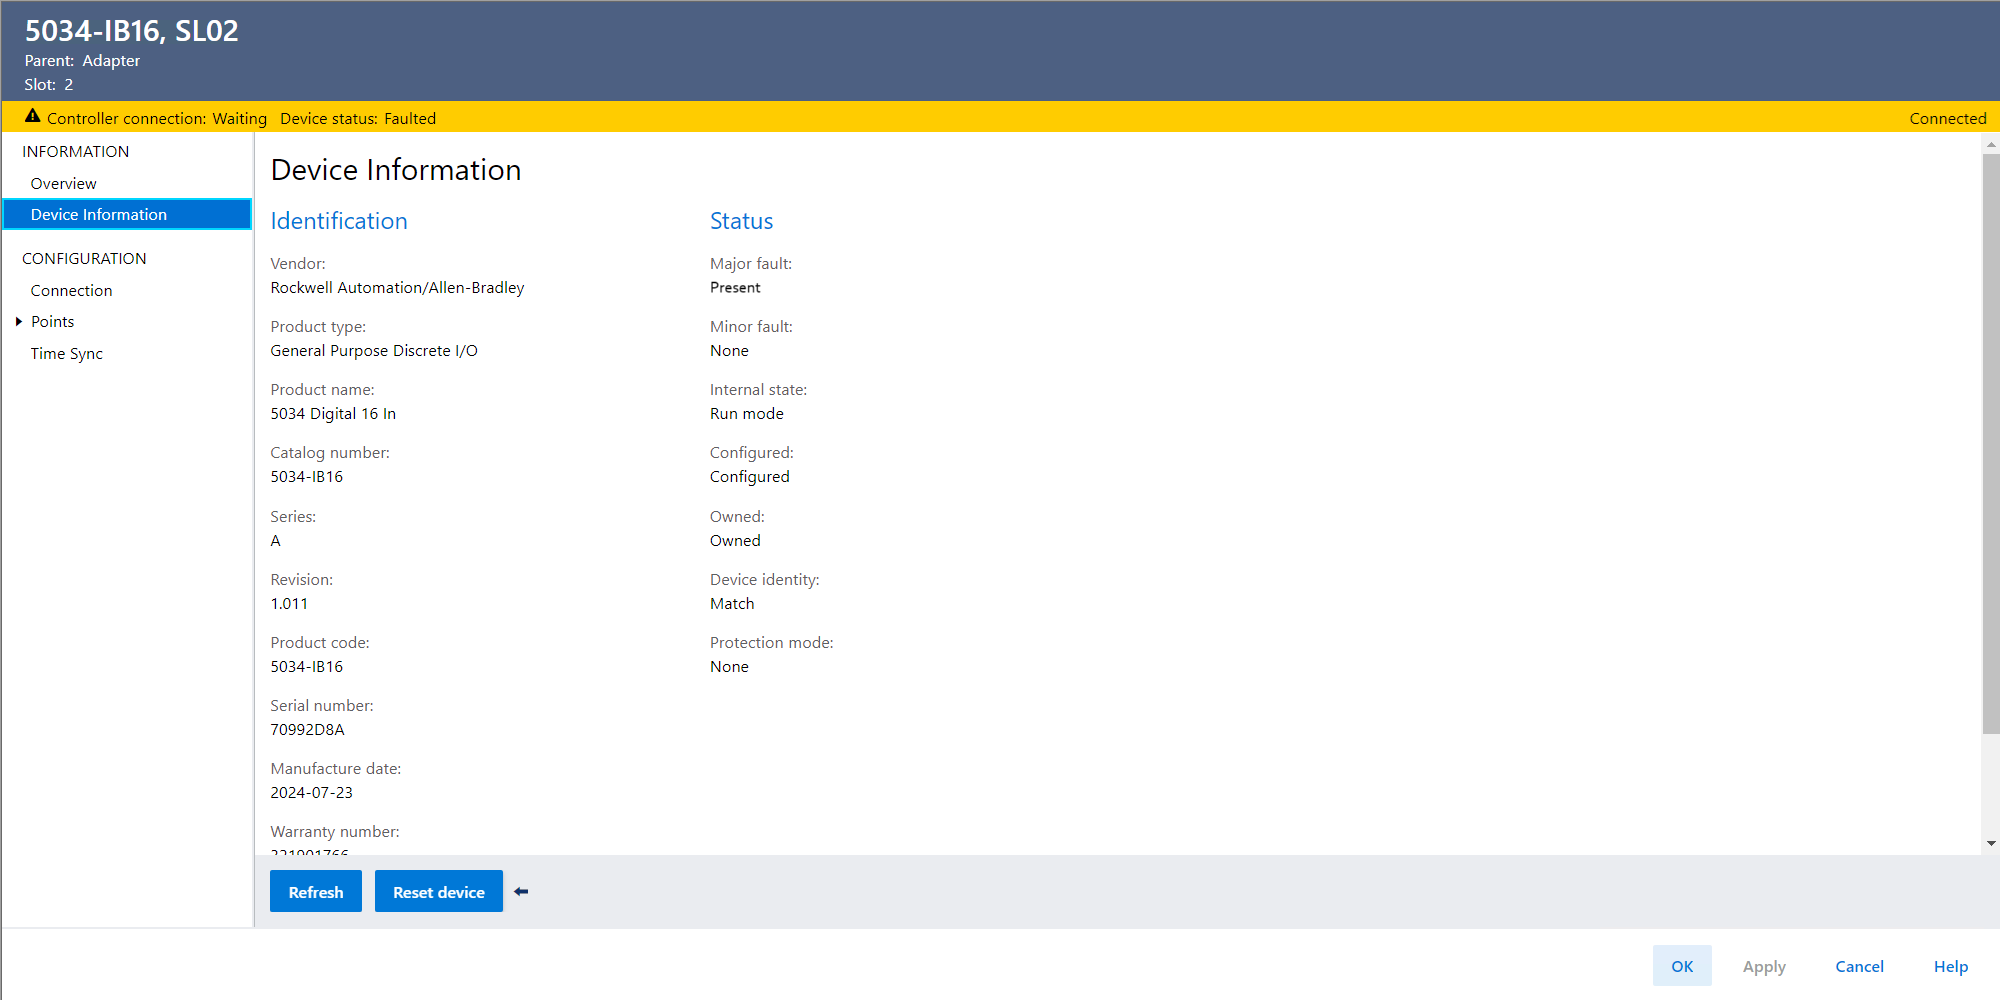Select product name 5034 Digital 16 In

coord(333,414)
